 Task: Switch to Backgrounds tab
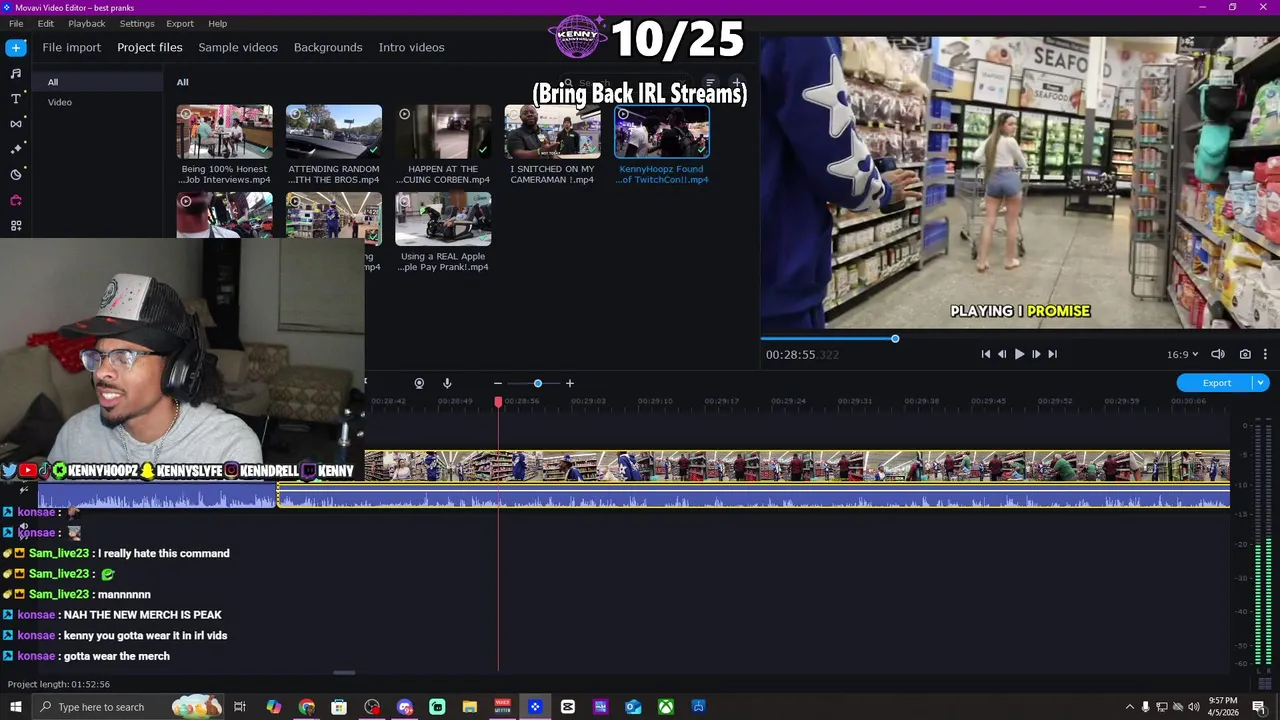pyautogui.click(x=328, y=47)
